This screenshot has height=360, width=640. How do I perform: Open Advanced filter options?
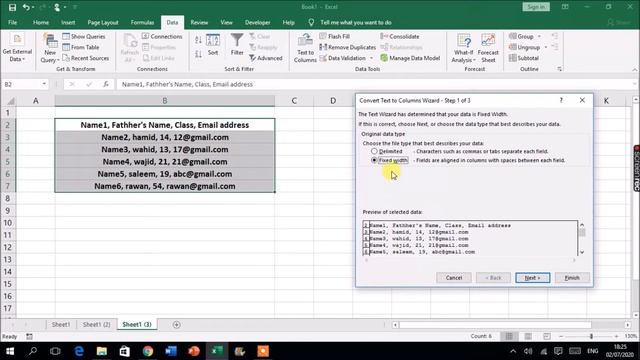(x=265, y=58)
